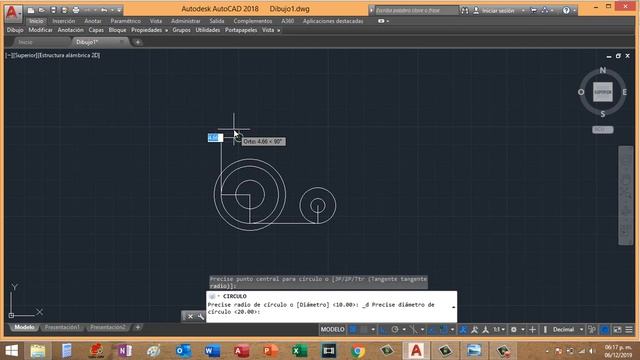The image size is (640, 360).
Task: Click the search binoculars icon
Action: click(464, 11)
